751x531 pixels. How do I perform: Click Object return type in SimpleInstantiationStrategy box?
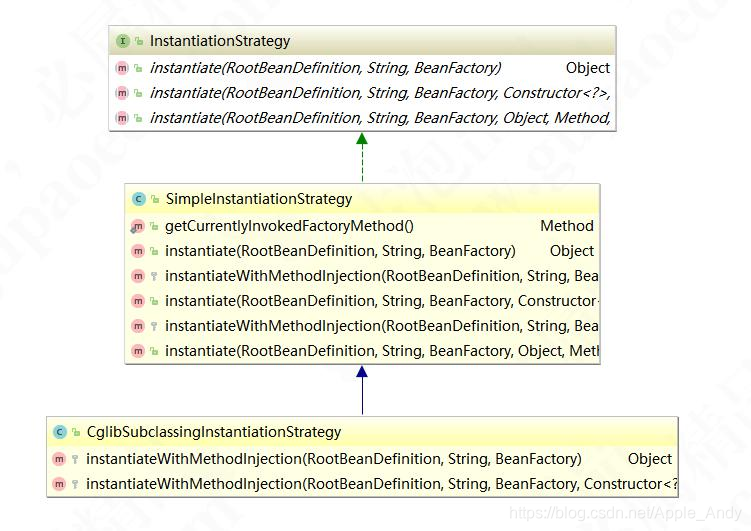[572, 251]
